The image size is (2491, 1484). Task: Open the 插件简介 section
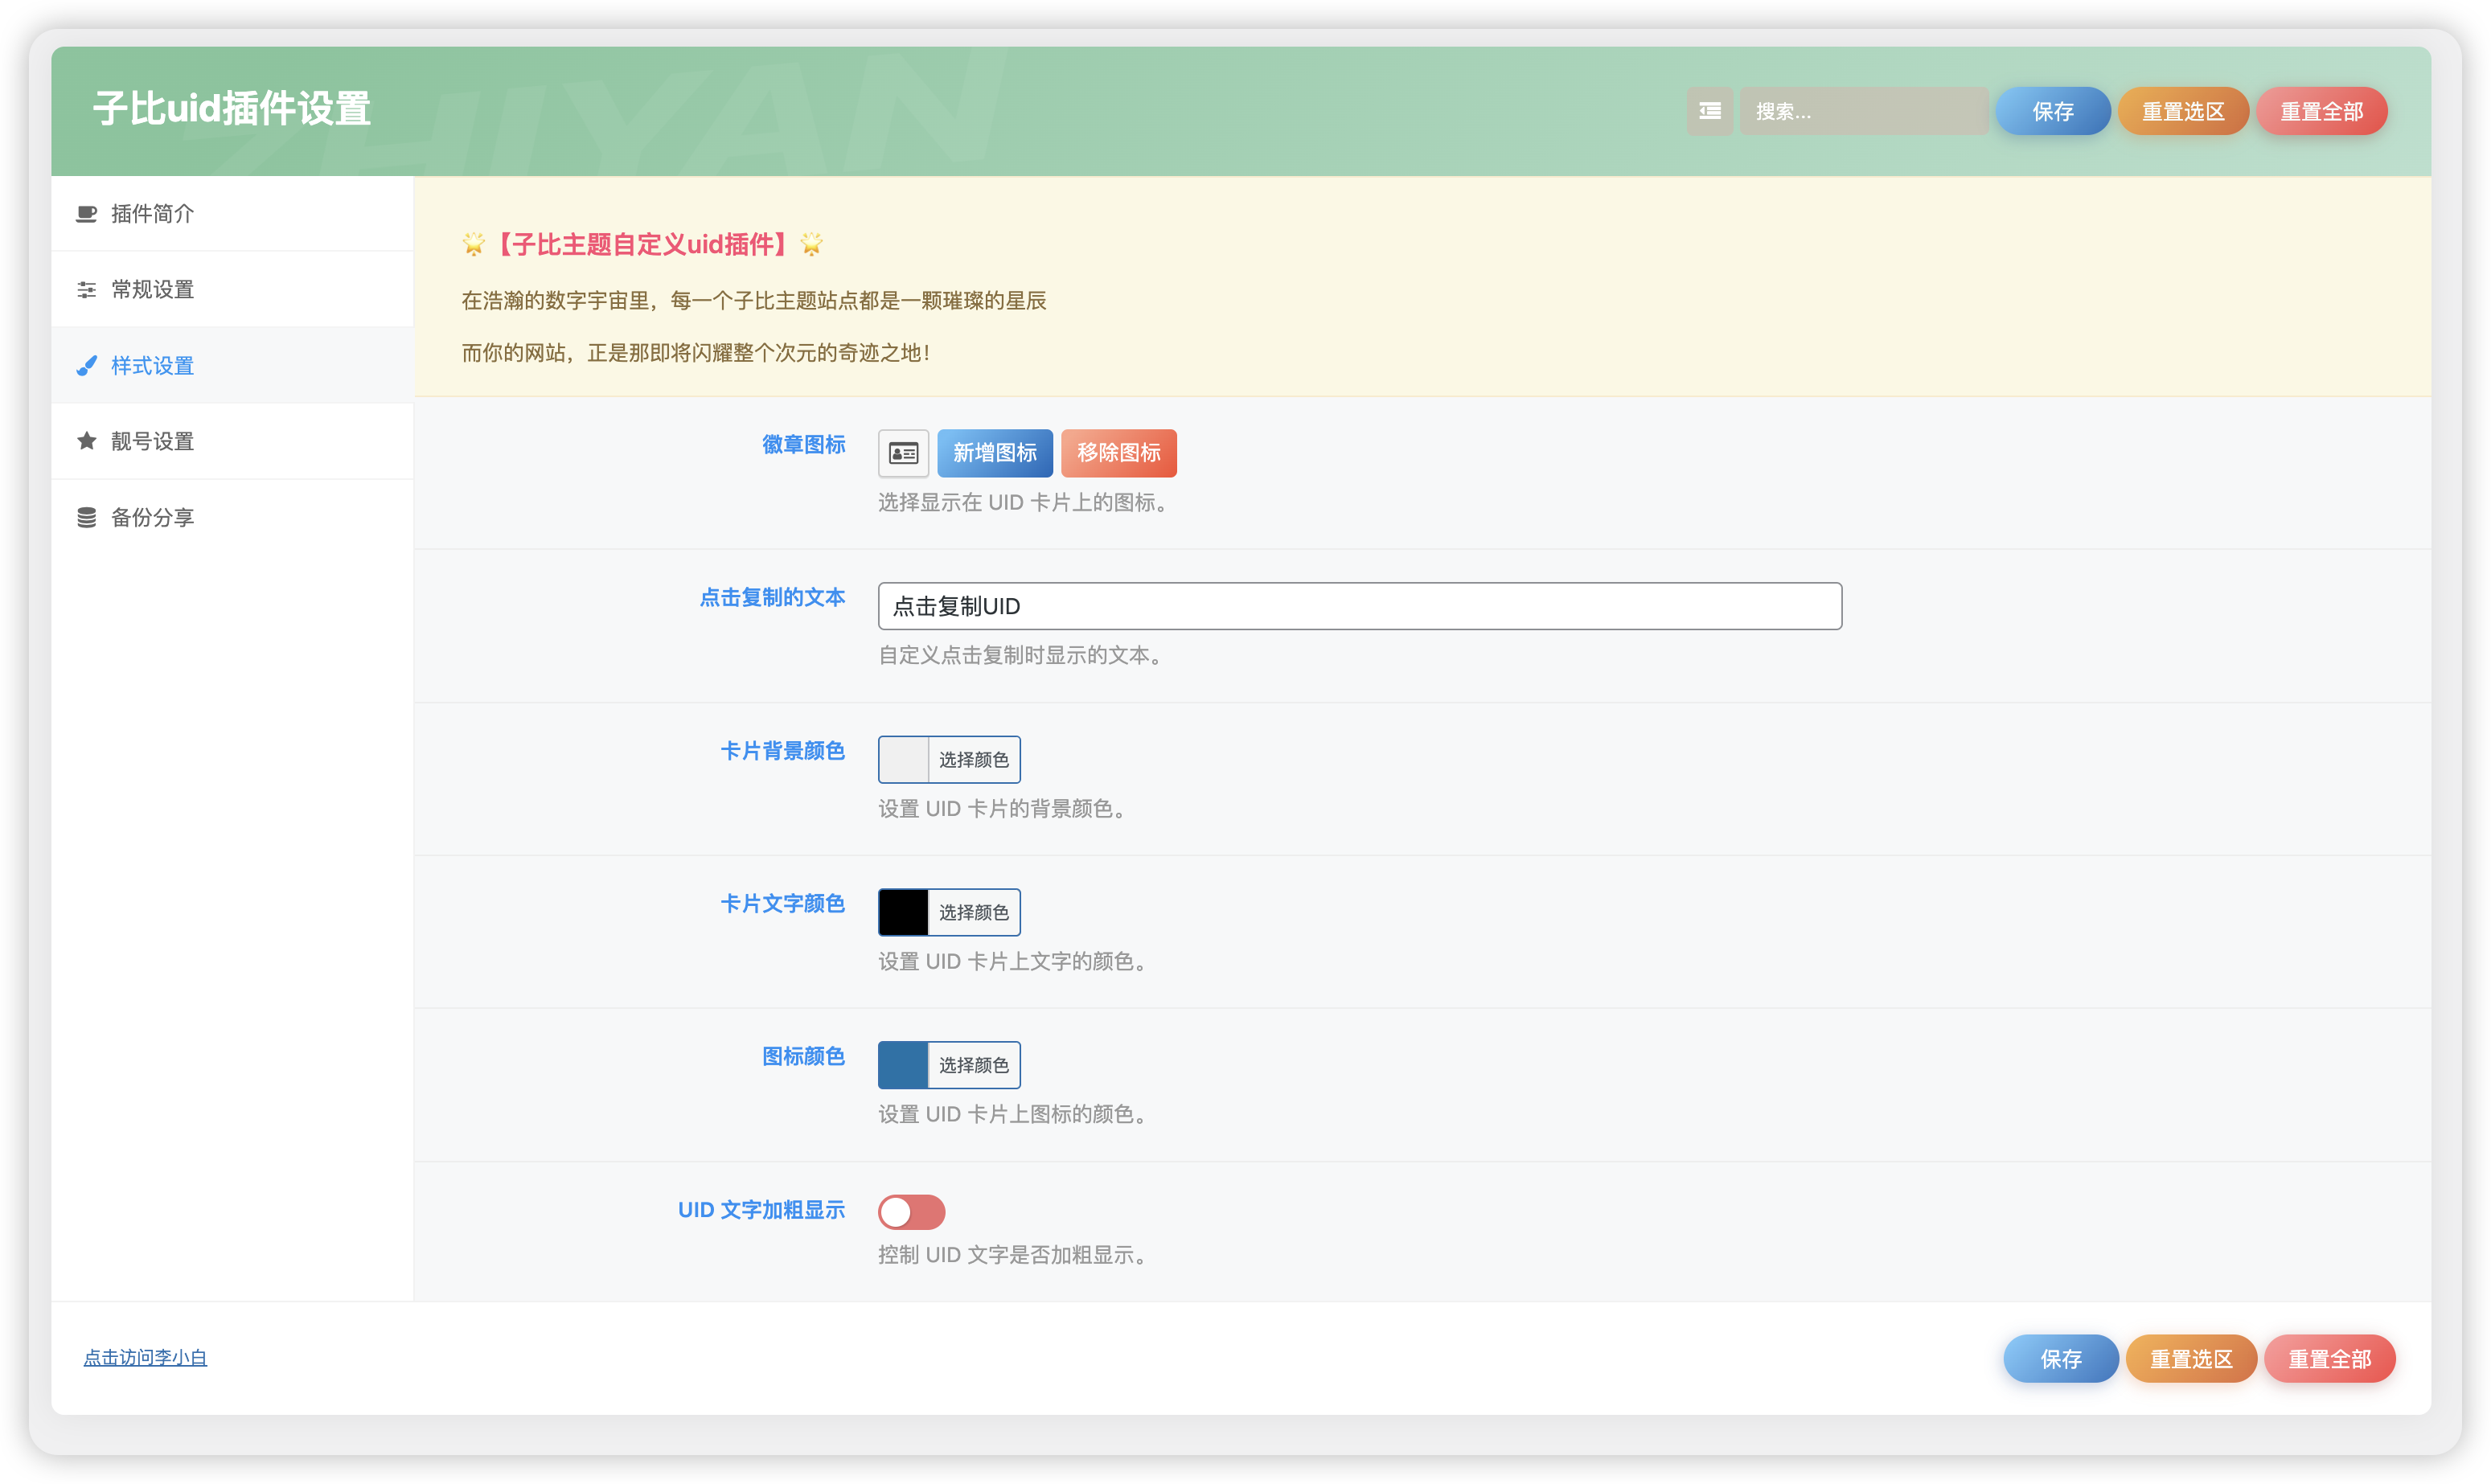[x=151, y=213]
